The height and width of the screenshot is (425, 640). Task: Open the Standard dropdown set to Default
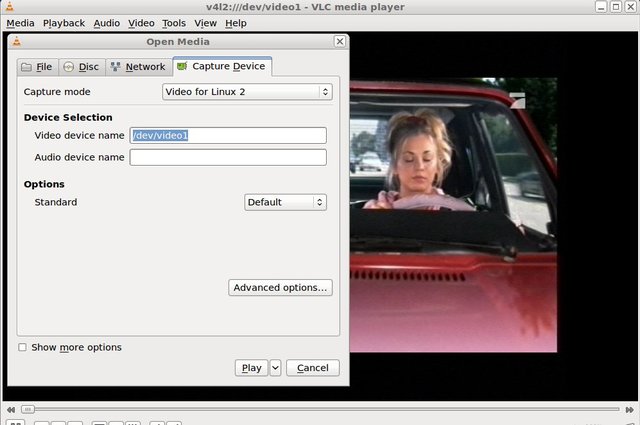(285, 202)
